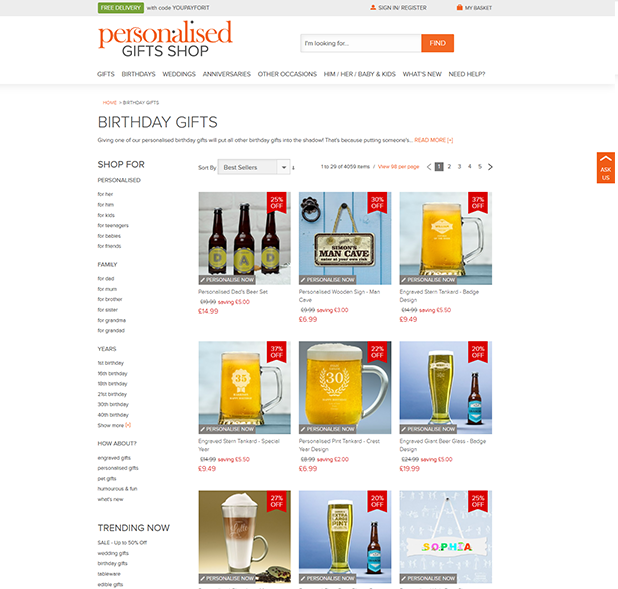Open the Weddings menu

[179, 74]
